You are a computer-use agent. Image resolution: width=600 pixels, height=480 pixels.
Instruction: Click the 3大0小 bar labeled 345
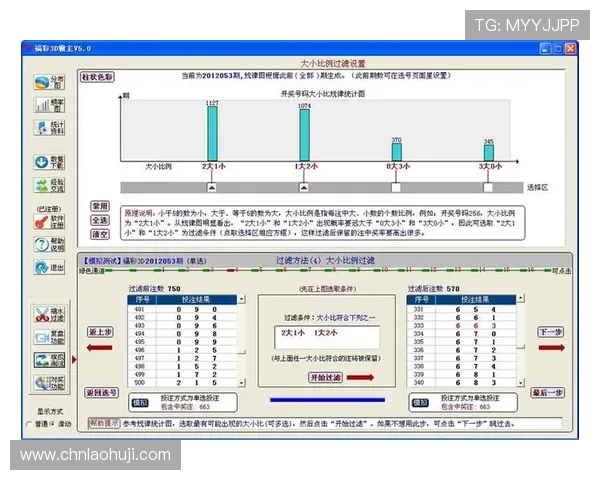(489, 153)
